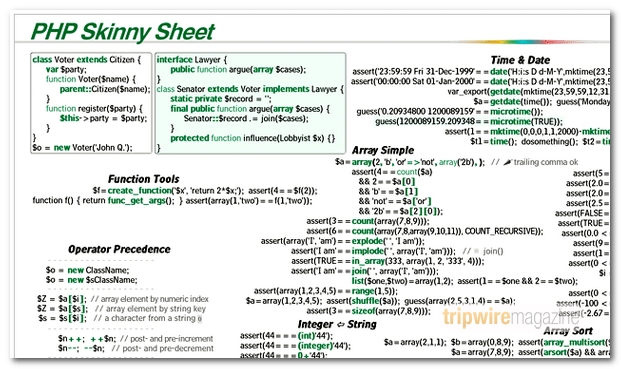Image resolution: width=621 pixels, height=369 pixels.
Task: Click 'interface Lawyer {' line
Action: tap(192, 60)
